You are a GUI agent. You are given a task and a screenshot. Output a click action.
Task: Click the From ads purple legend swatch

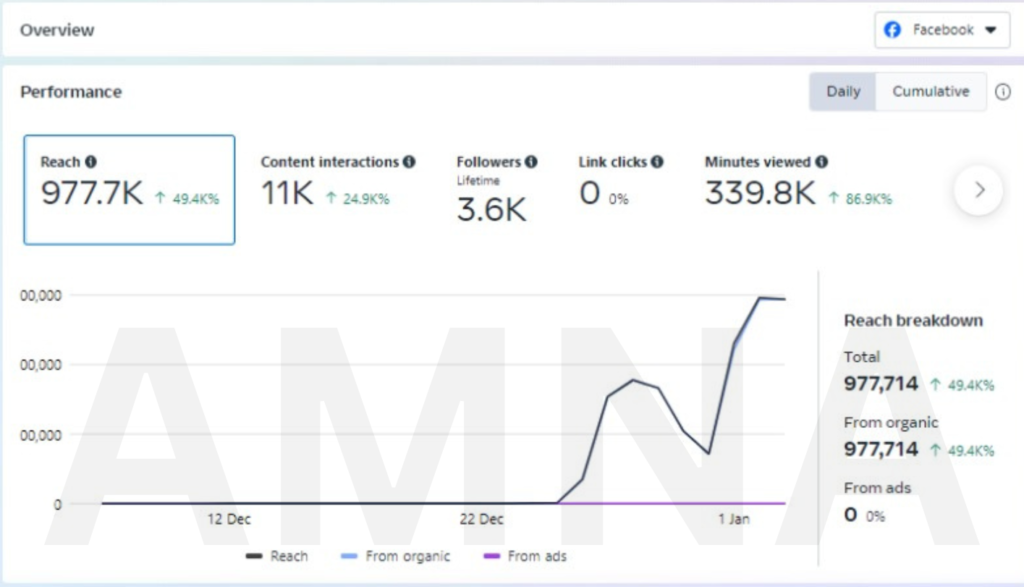coord(491,556)
